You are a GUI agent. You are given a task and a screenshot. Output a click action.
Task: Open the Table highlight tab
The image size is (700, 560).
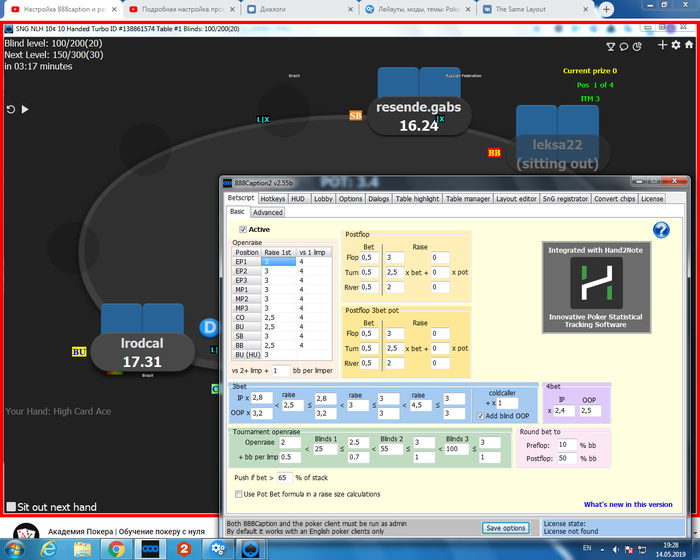[x=417, y=199]
